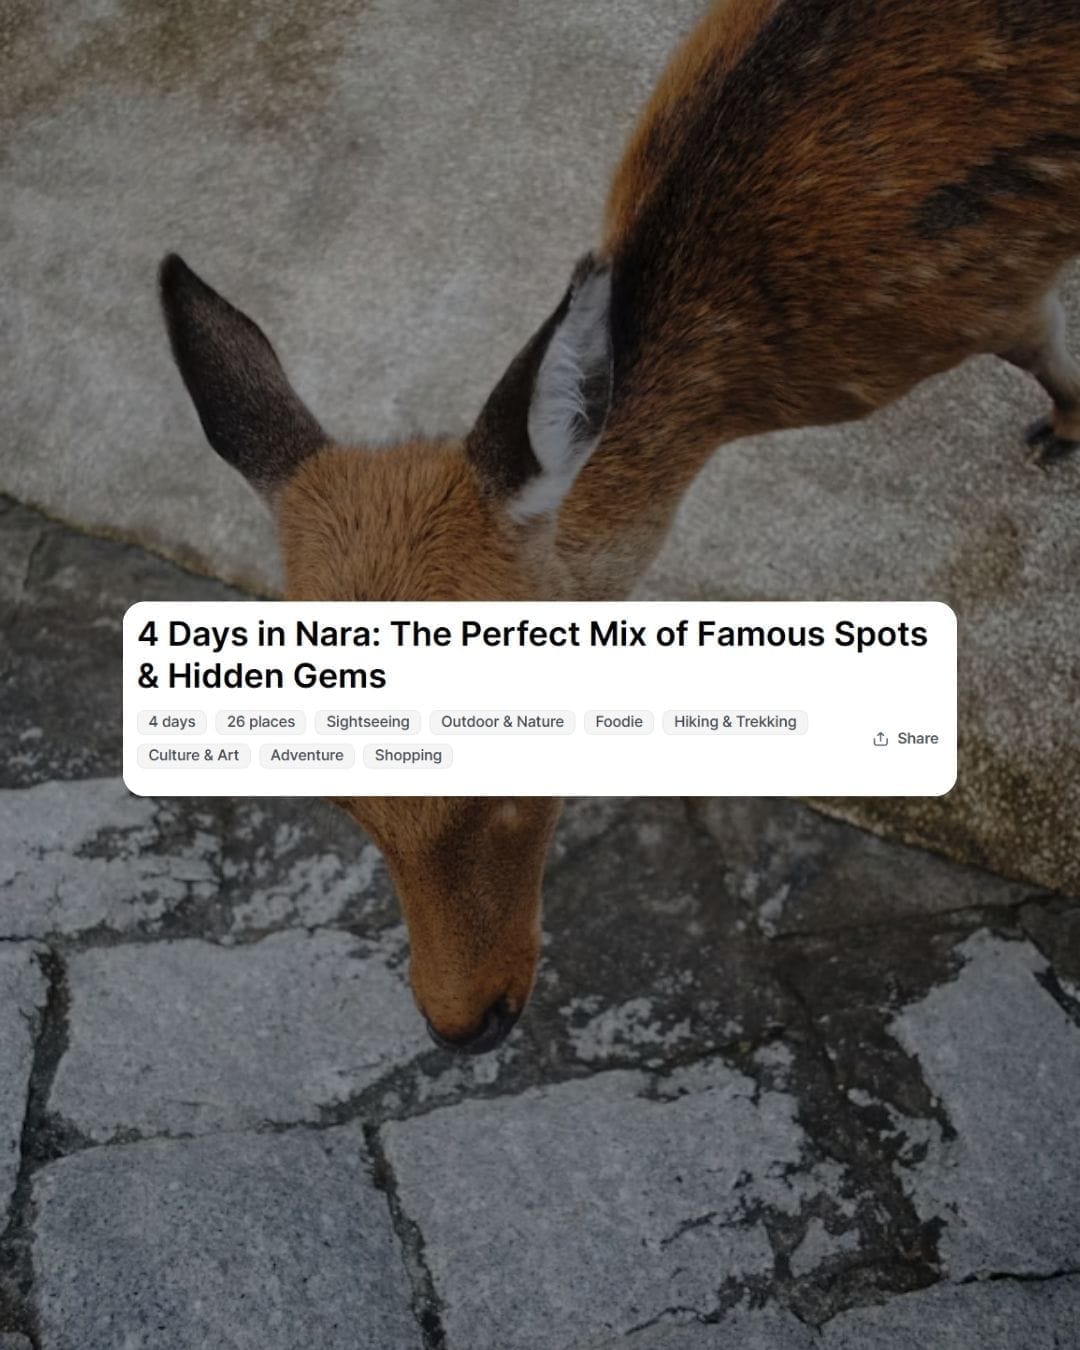
Task: Pick the Hiking & Trekking tag
Action: pyautogui.click(x=735, y=722)
